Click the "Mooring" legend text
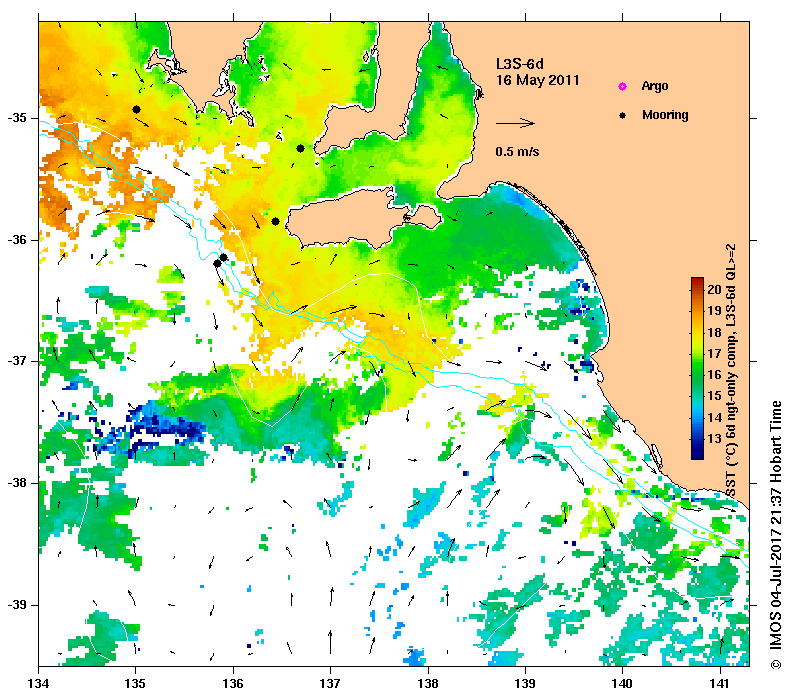Screen dimensions: 791x700 tap(665, 115)
